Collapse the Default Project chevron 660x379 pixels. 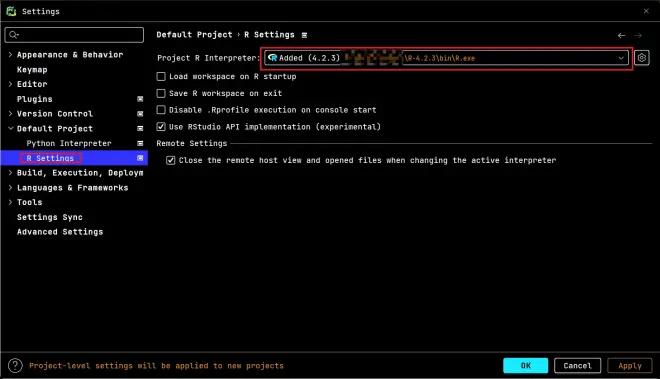point(11,128)
